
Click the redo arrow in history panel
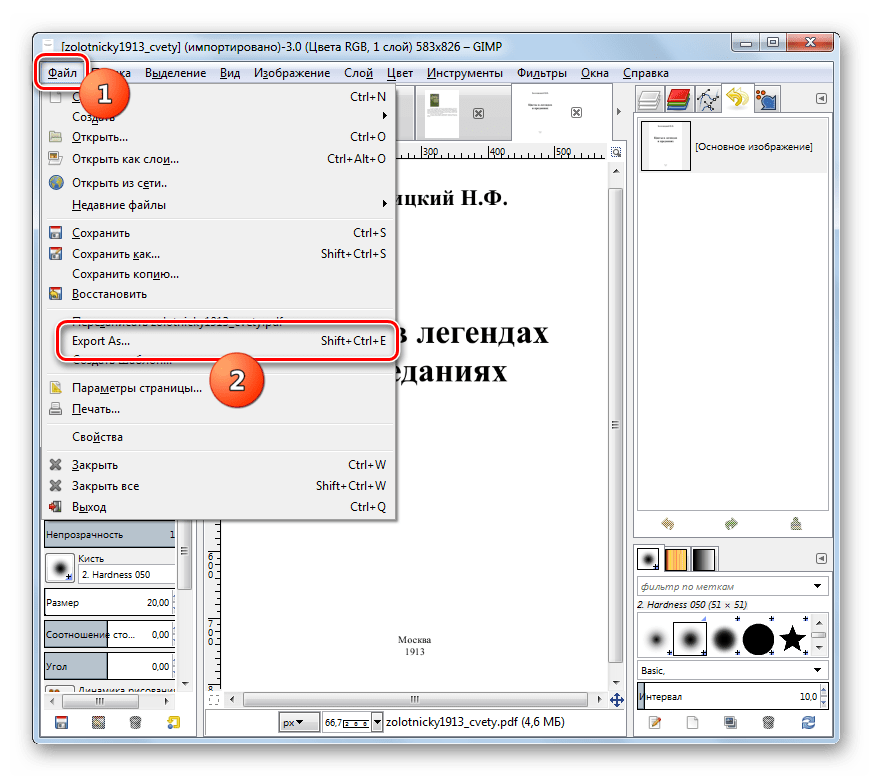click(x=731, y=524)
